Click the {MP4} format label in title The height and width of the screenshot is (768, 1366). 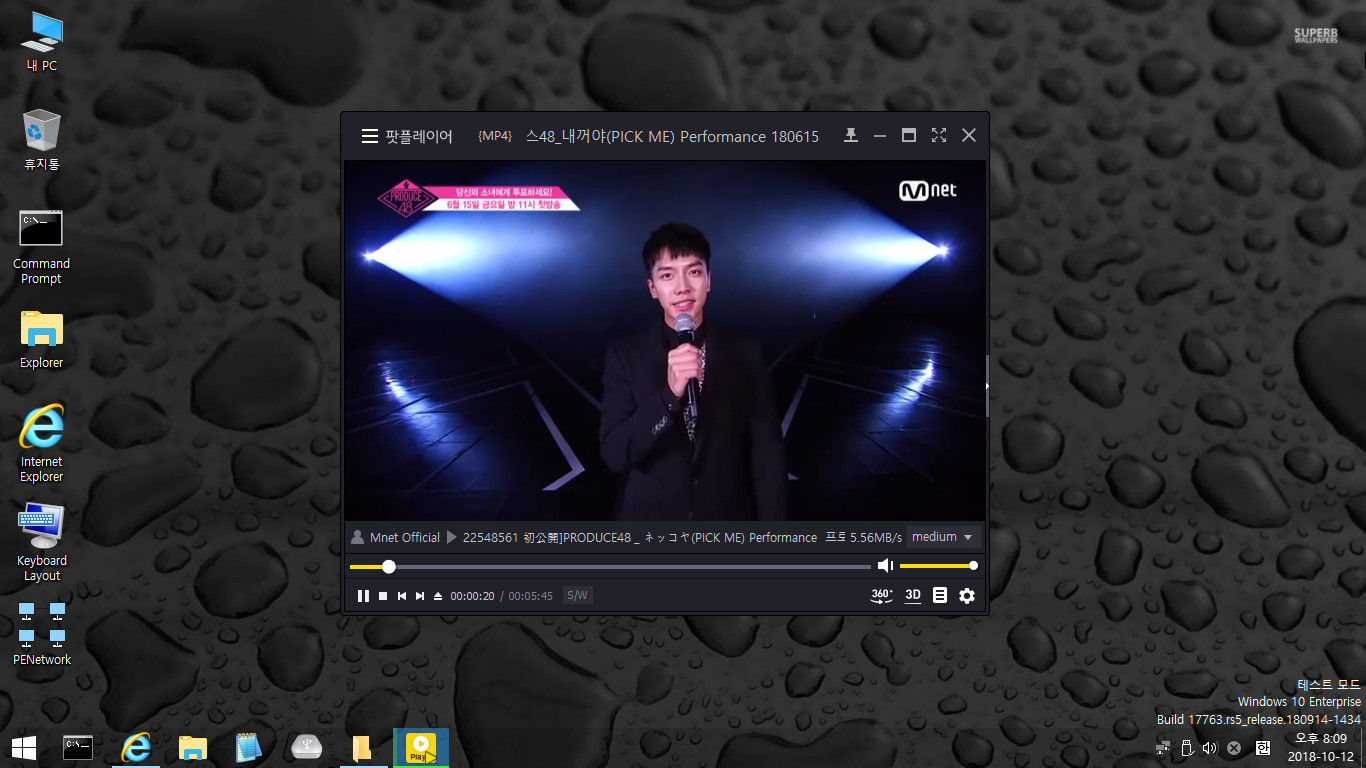click(495, 136)
